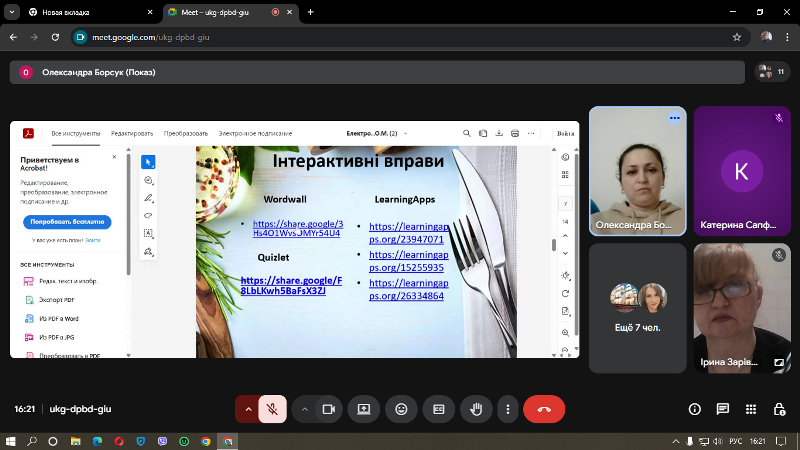Viewport: 800px width, 450px height.
Task: Show meeting details info
Action: [694, 409]
